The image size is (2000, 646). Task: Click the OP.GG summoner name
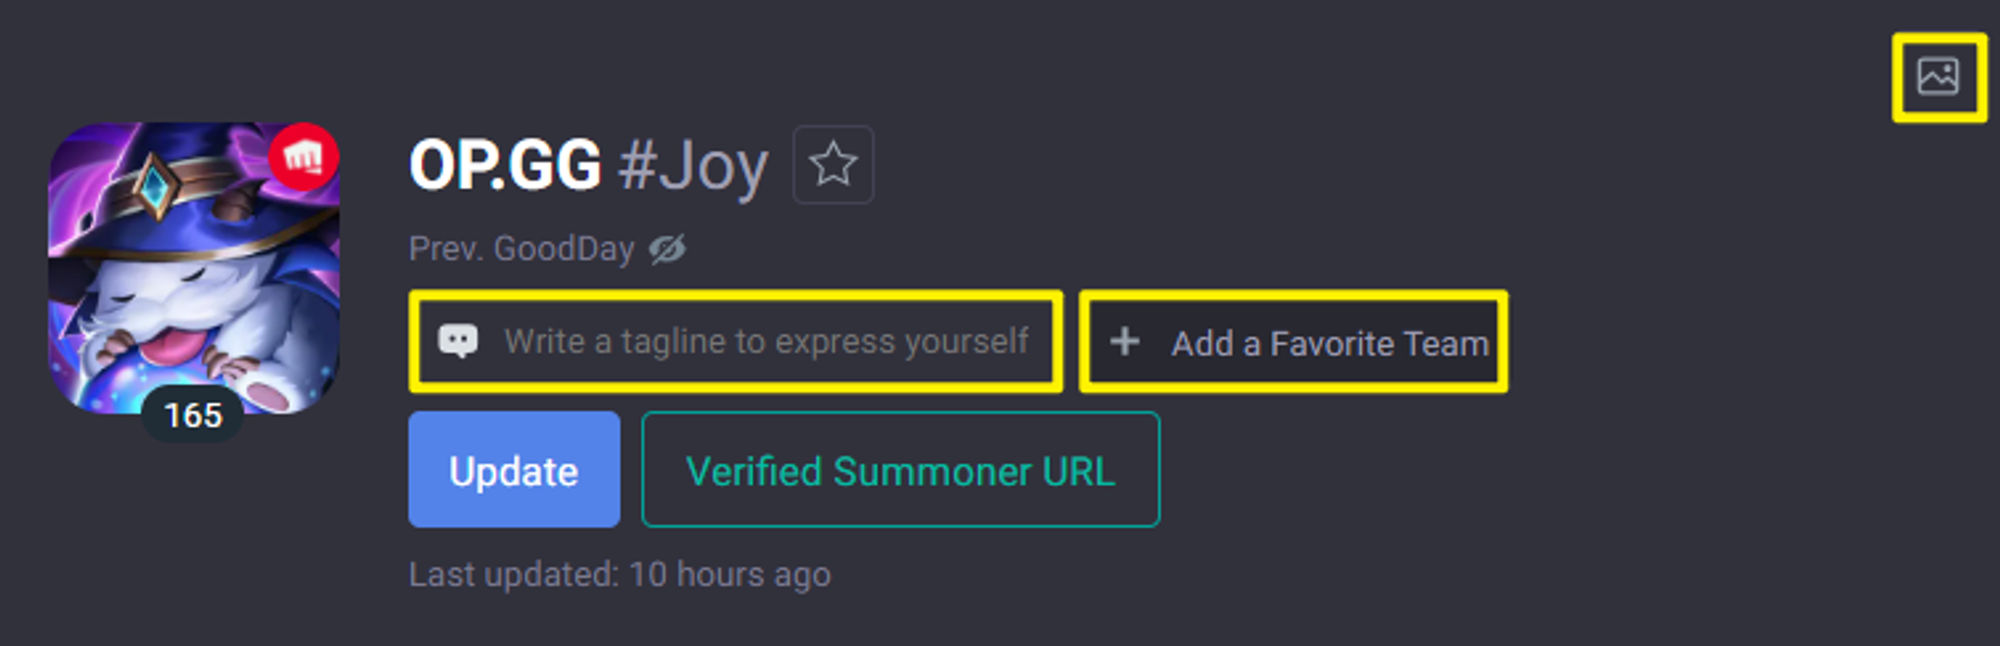pos(505,165)
